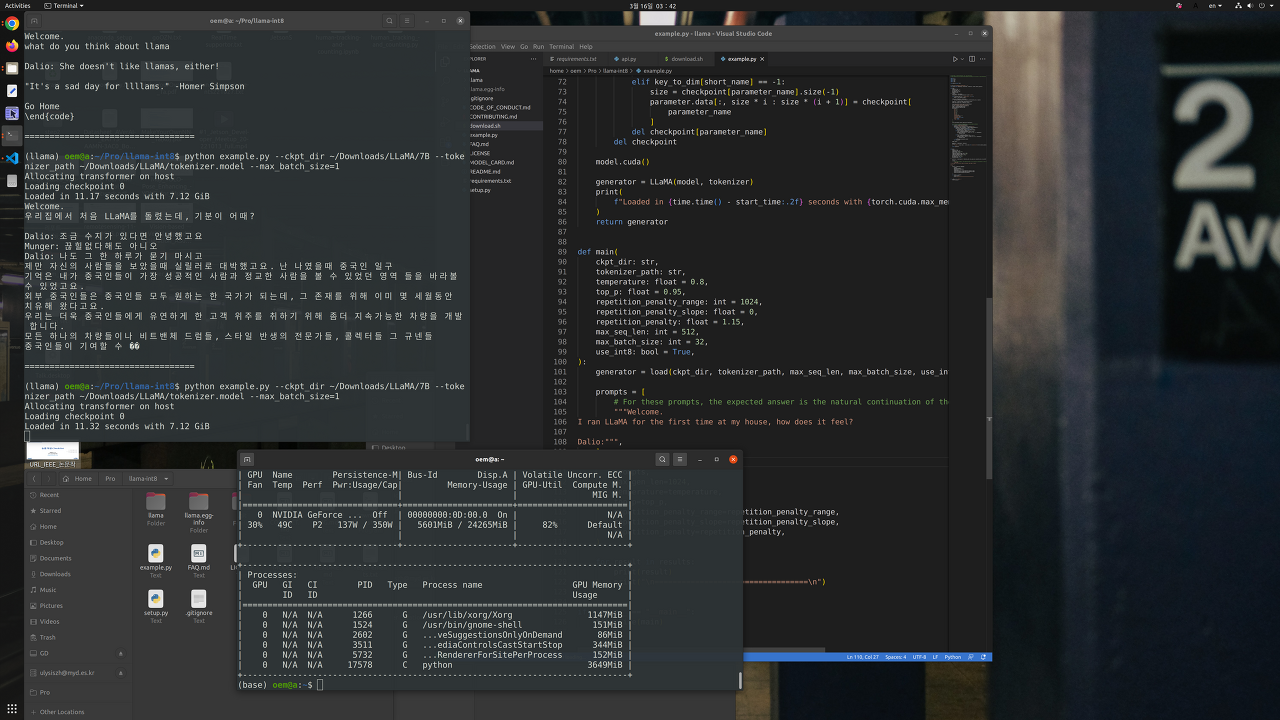
Task: Select the Terminal icon in the dock
Action: 12,135
